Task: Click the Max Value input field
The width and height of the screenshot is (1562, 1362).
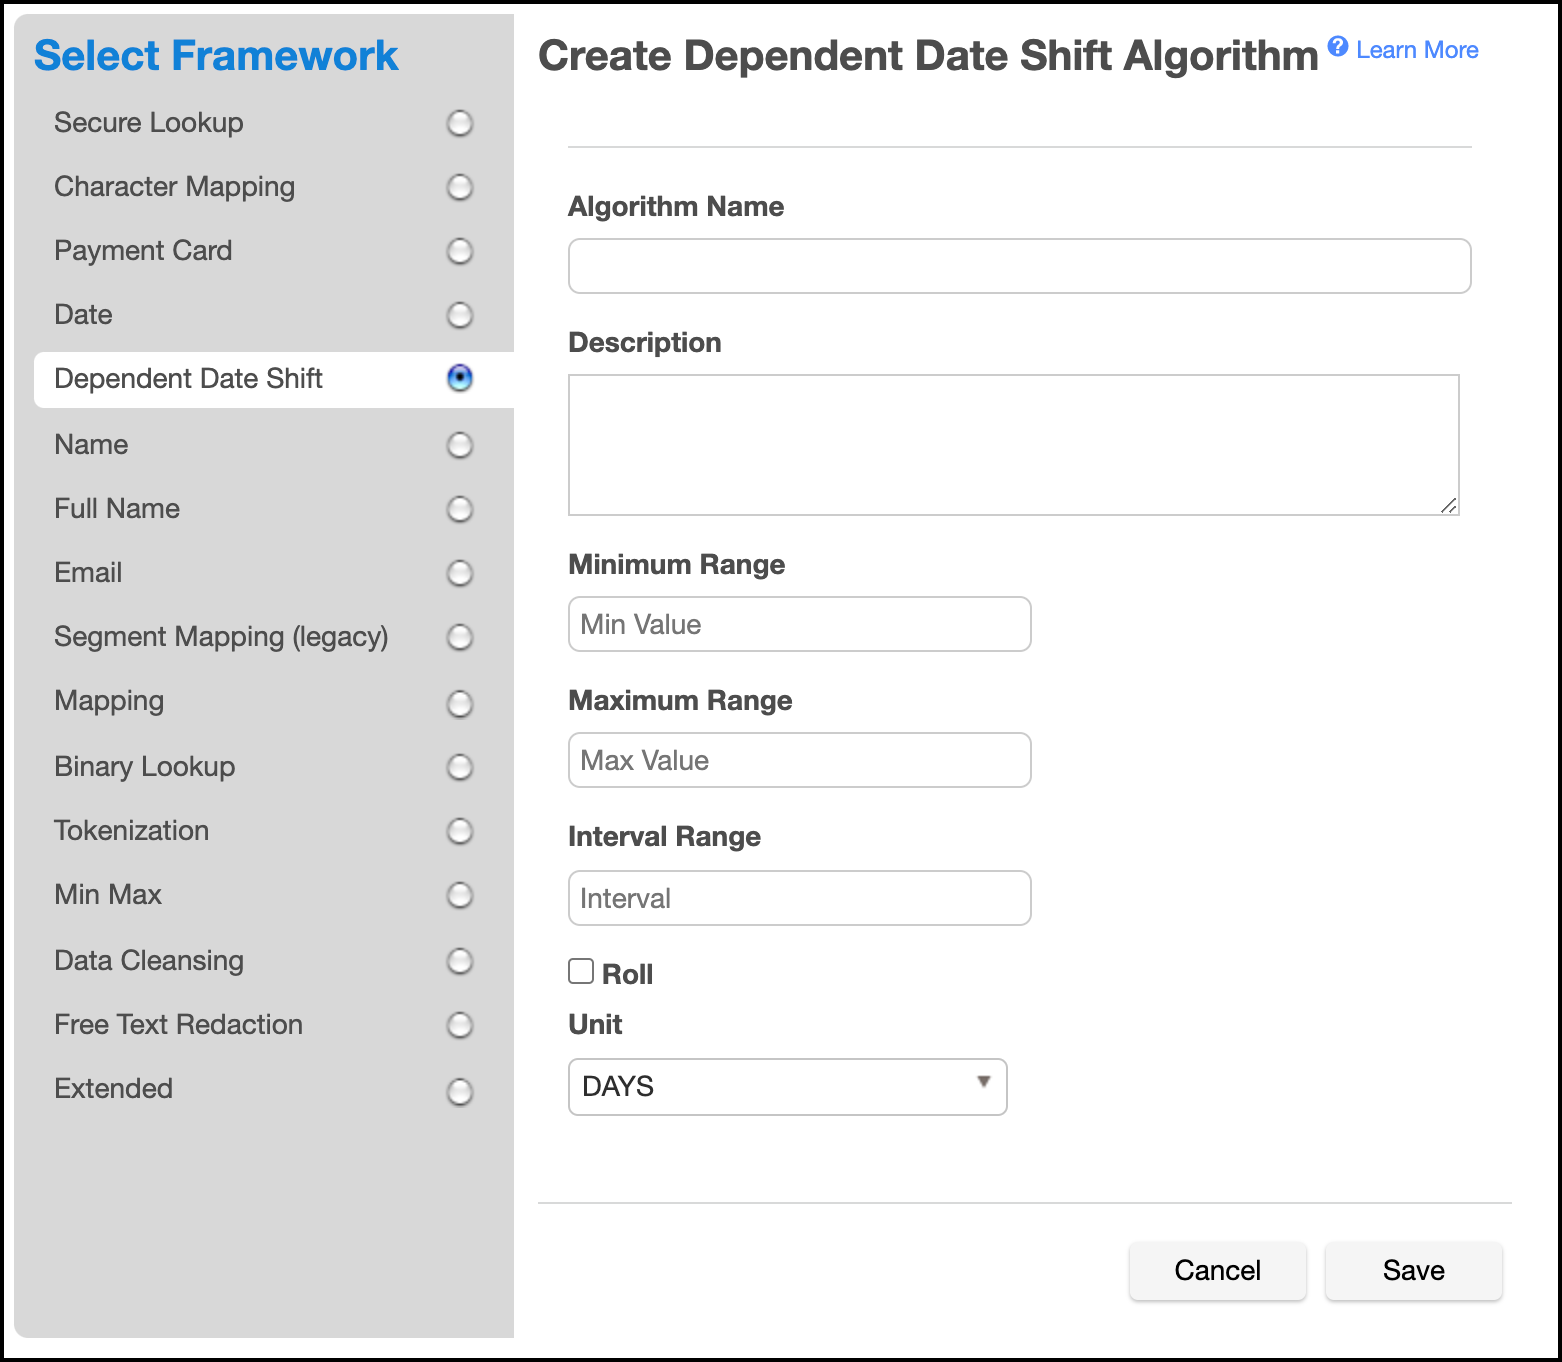Action: pyautogui.click(x=799, y=760)
